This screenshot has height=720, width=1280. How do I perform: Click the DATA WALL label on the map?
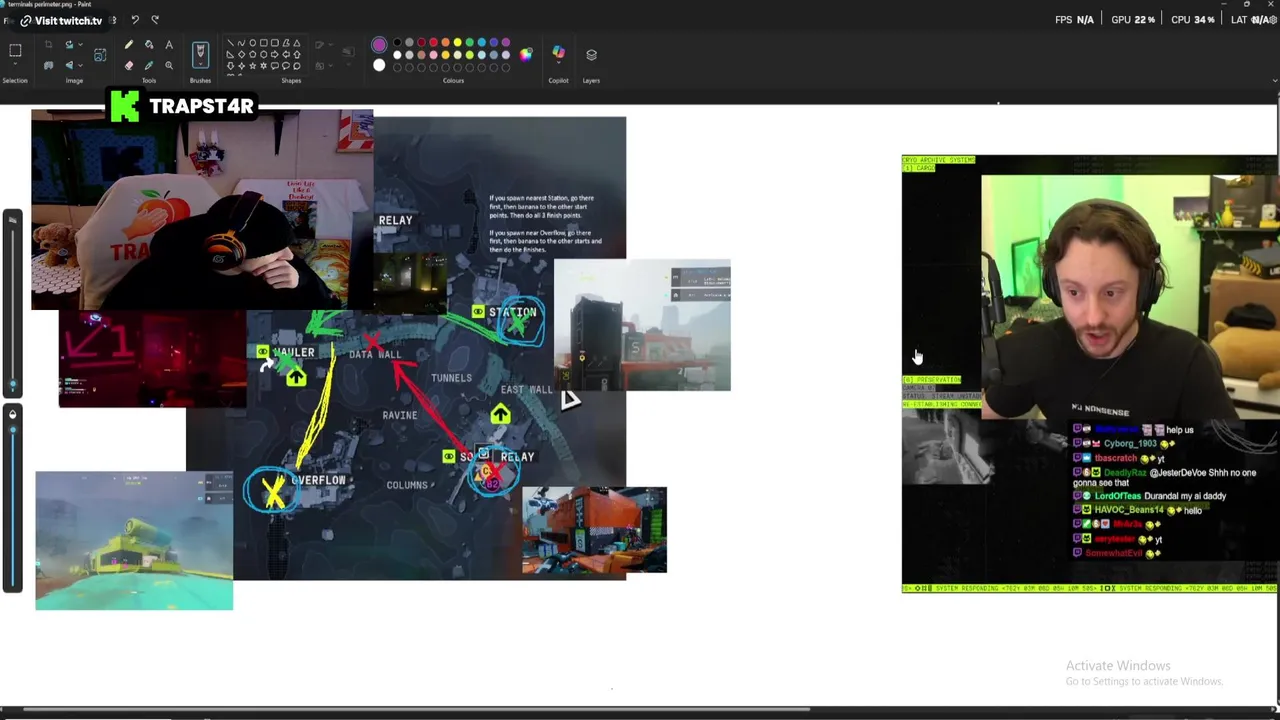point(375,354)
